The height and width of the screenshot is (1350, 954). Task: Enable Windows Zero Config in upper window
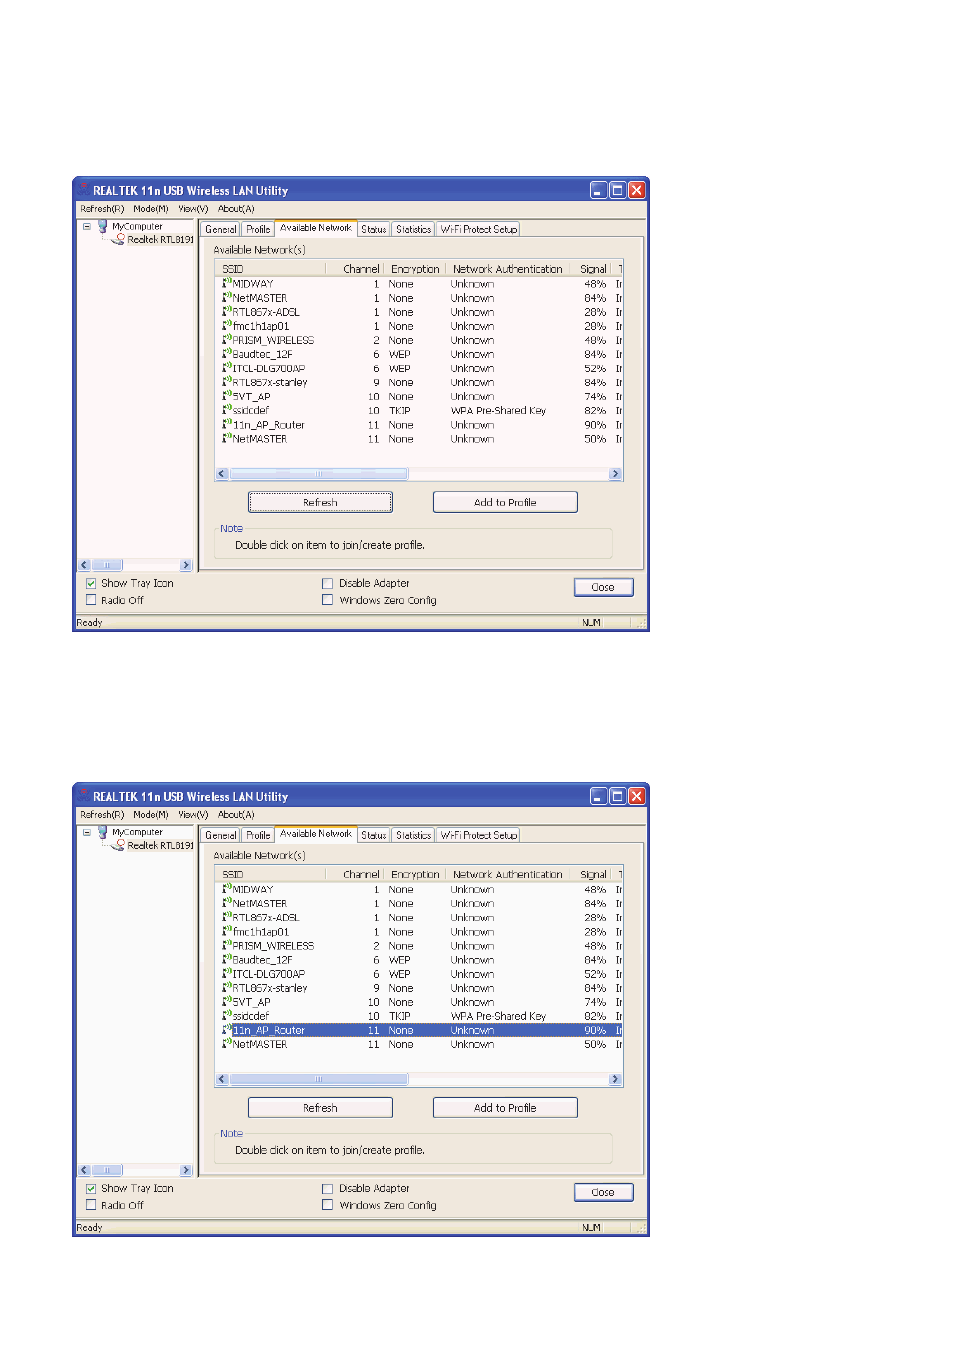coord(327,600)
